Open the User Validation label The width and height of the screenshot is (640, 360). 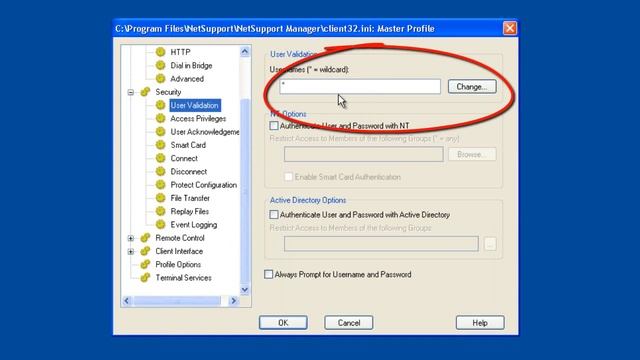(195, 105)
